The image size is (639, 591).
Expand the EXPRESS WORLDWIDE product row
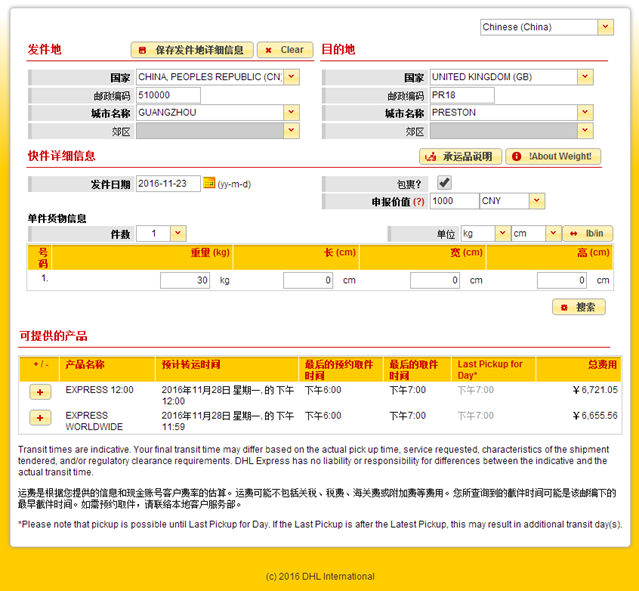click(x=40, y=418)
